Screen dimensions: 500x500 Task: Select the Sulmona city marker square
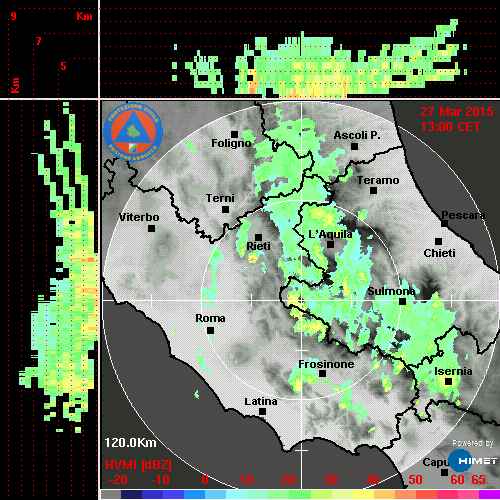[x=403, y=302]
